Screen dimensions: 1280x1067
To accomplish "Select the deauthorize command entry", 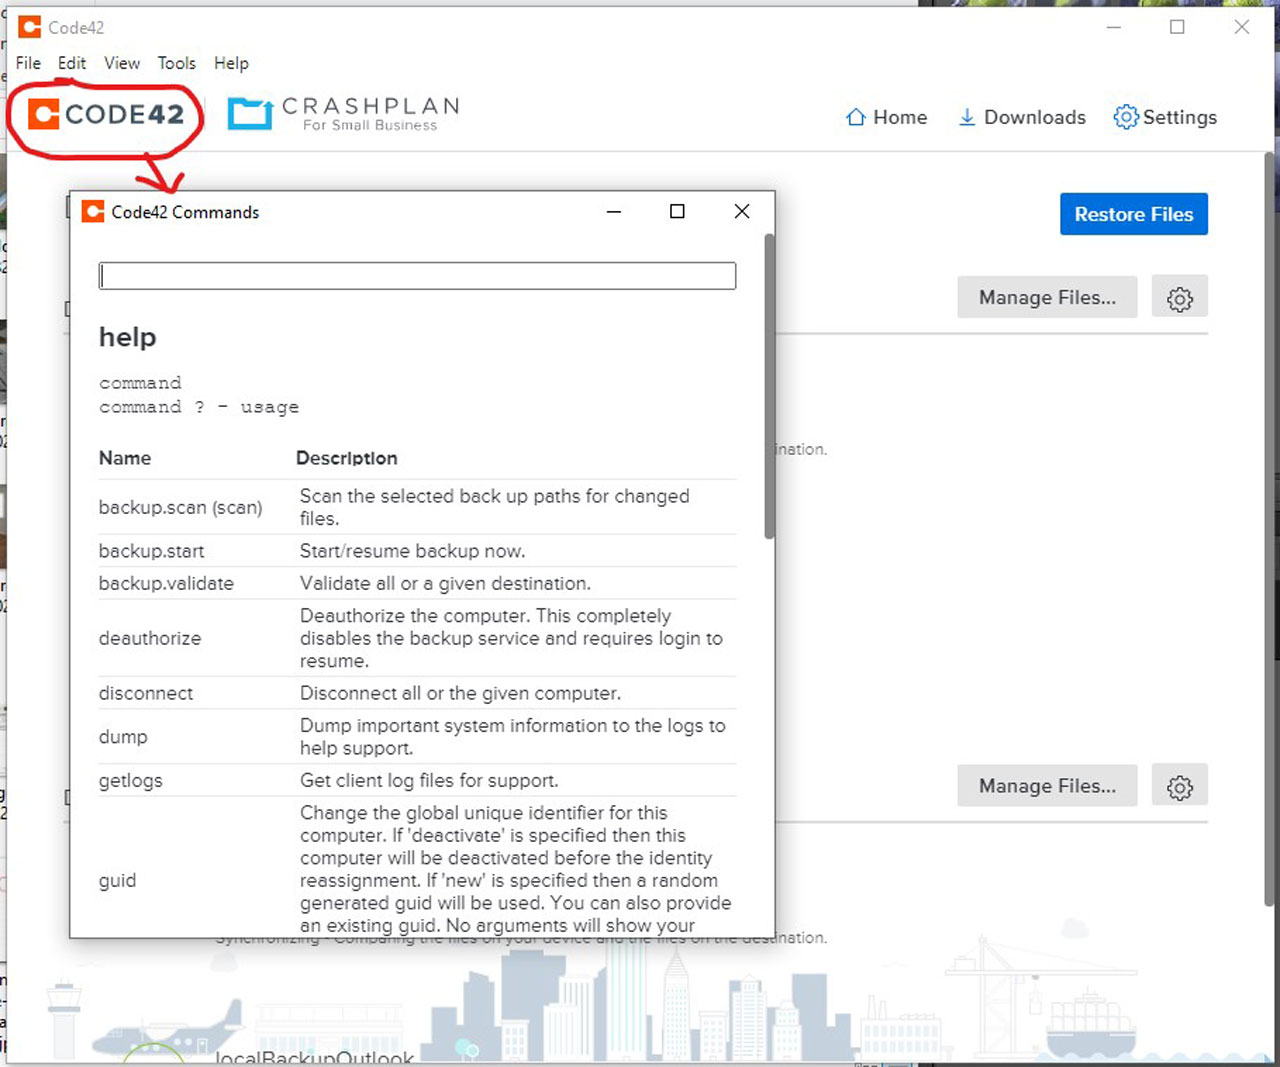I will coord(149,638).
